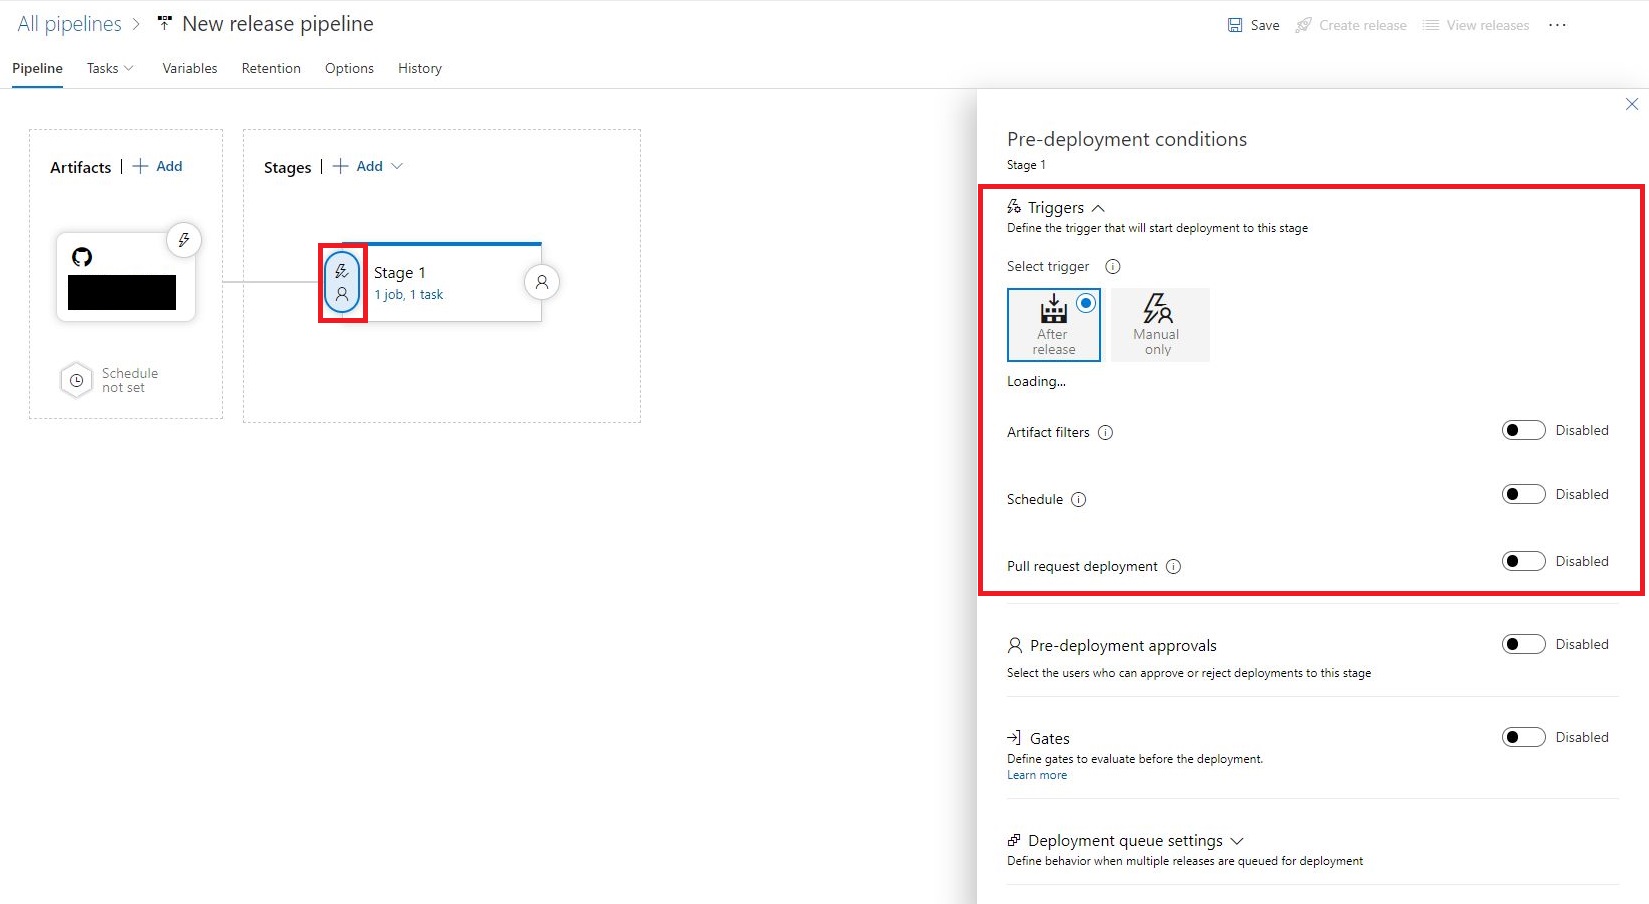Open Stage 1 post-deployment conditions person icon
The height and width of the screenshot is (904, 1649).
click(542, 282)
